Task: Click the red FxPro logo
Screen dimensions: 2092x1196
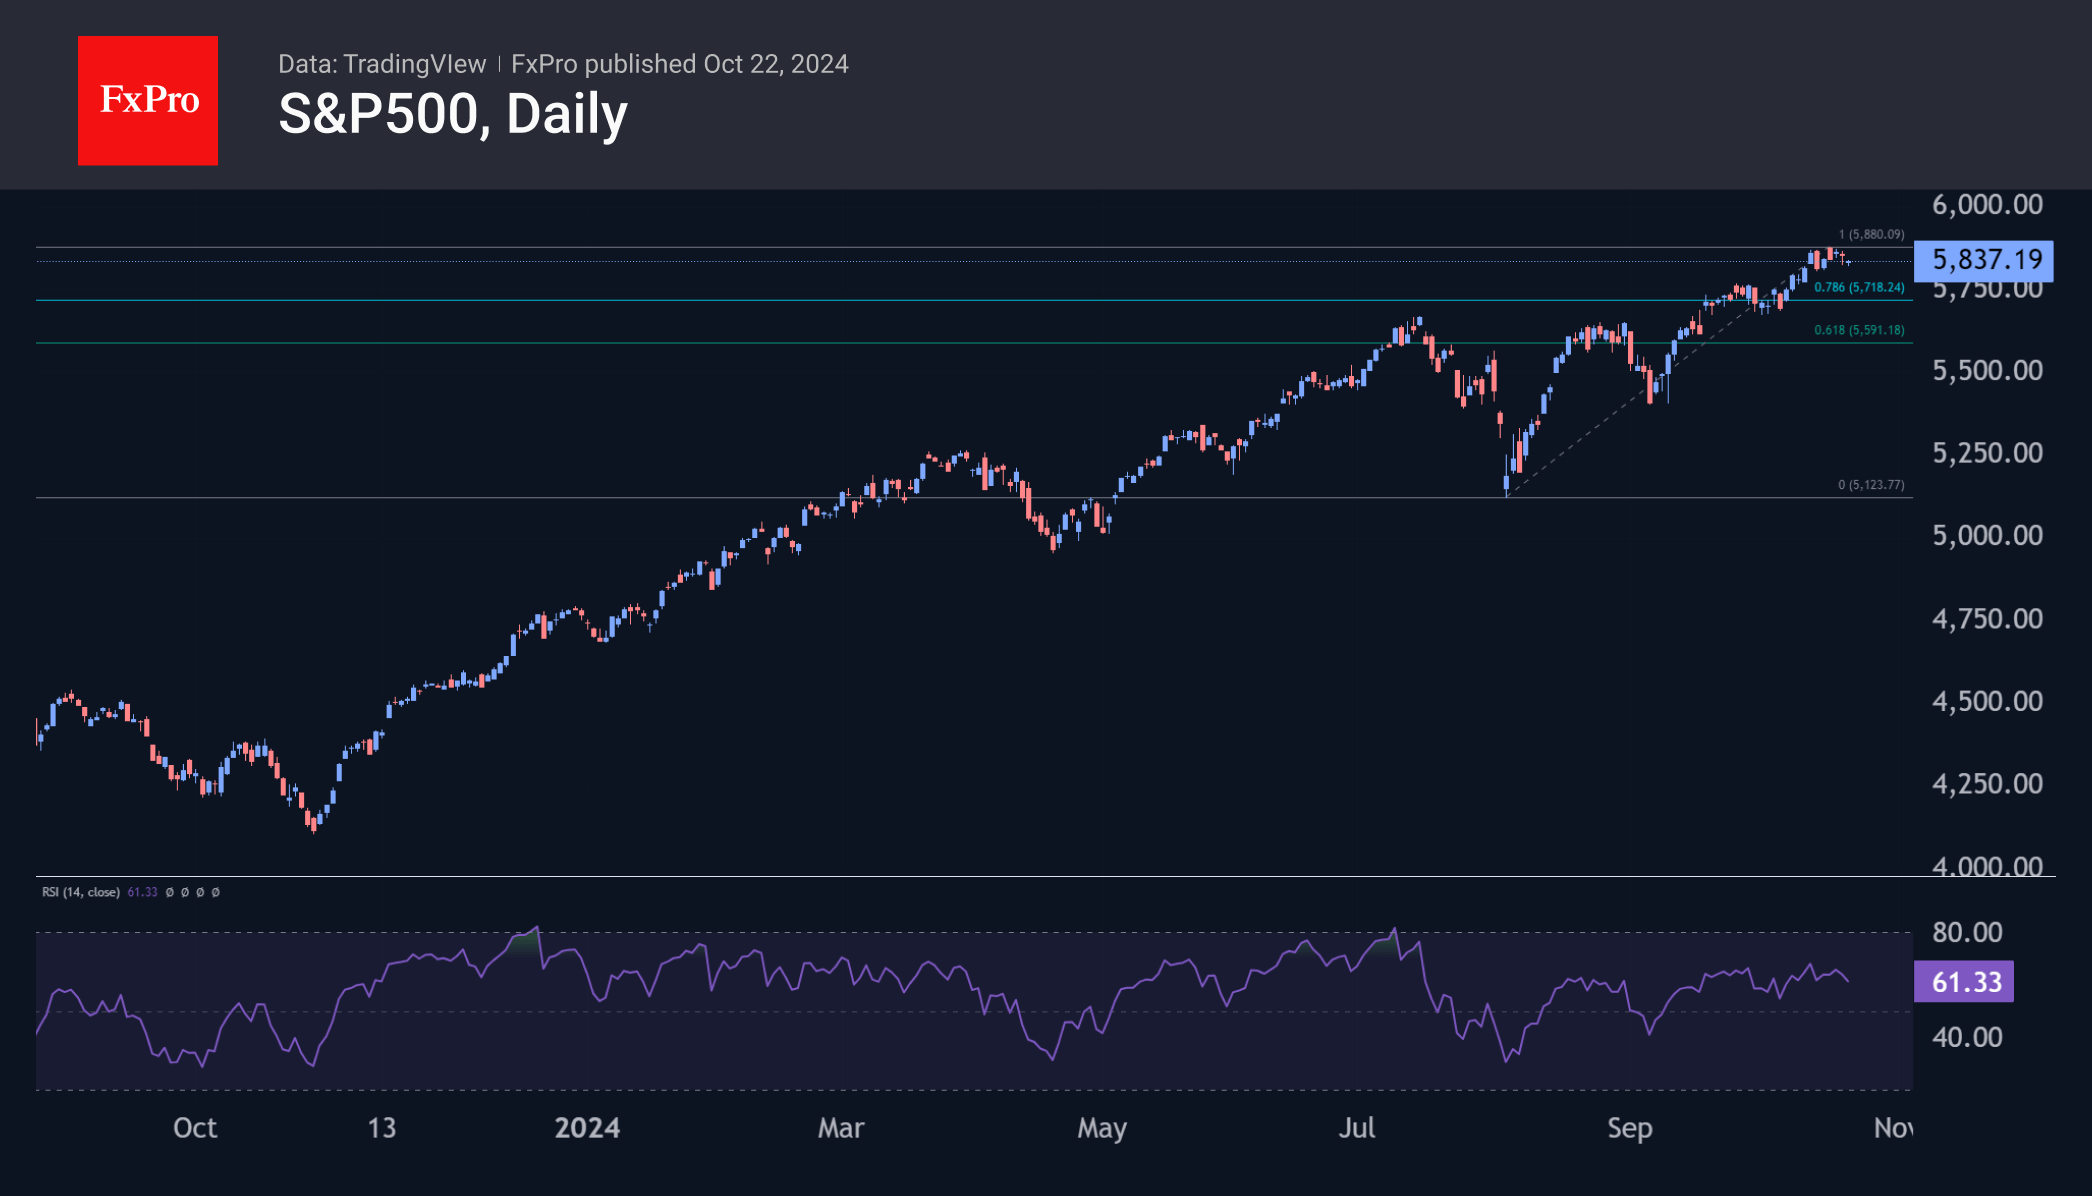Action: (x=148, y=100)
